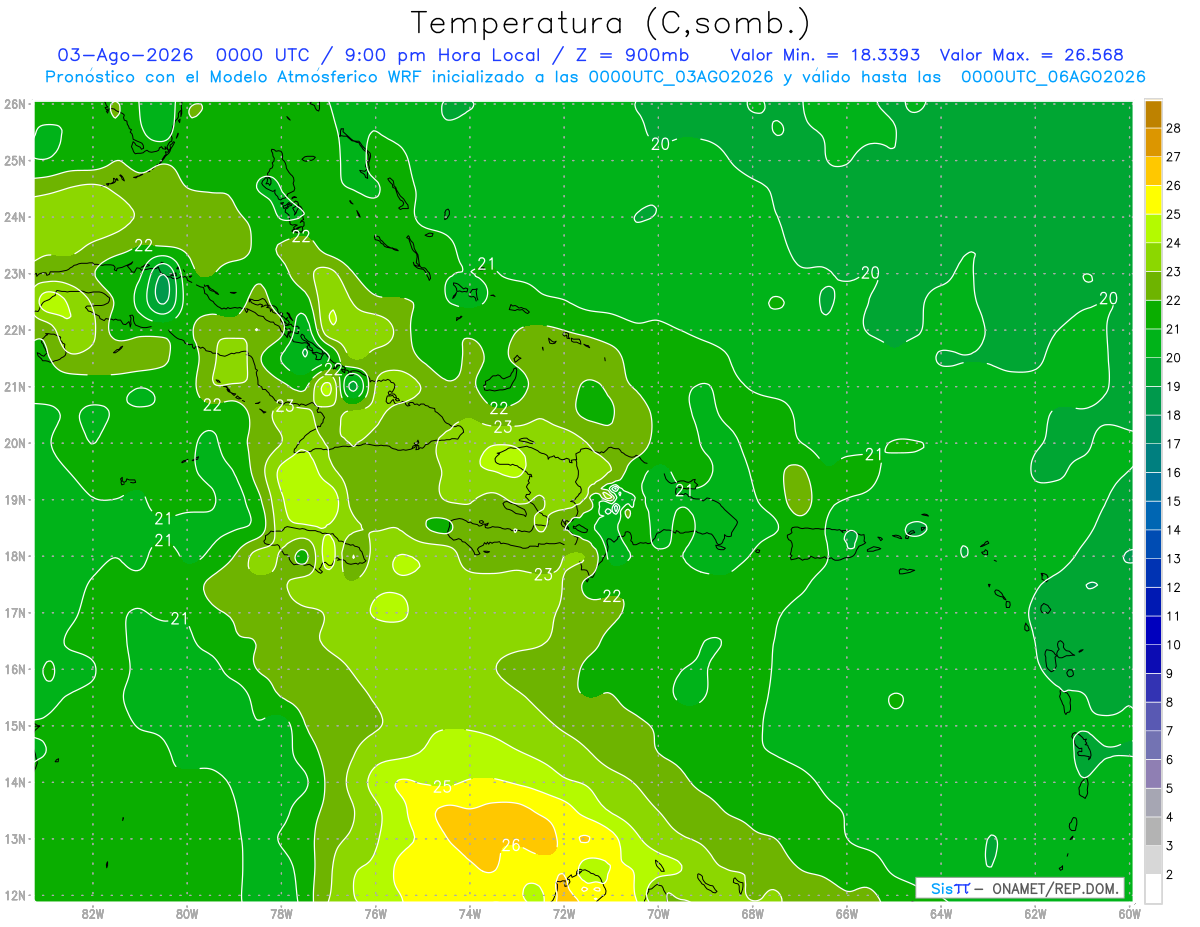Viewport: 1200px width, 927px height.
Task: Click the '72W' longitude axis label
Action: click(563, 913)
